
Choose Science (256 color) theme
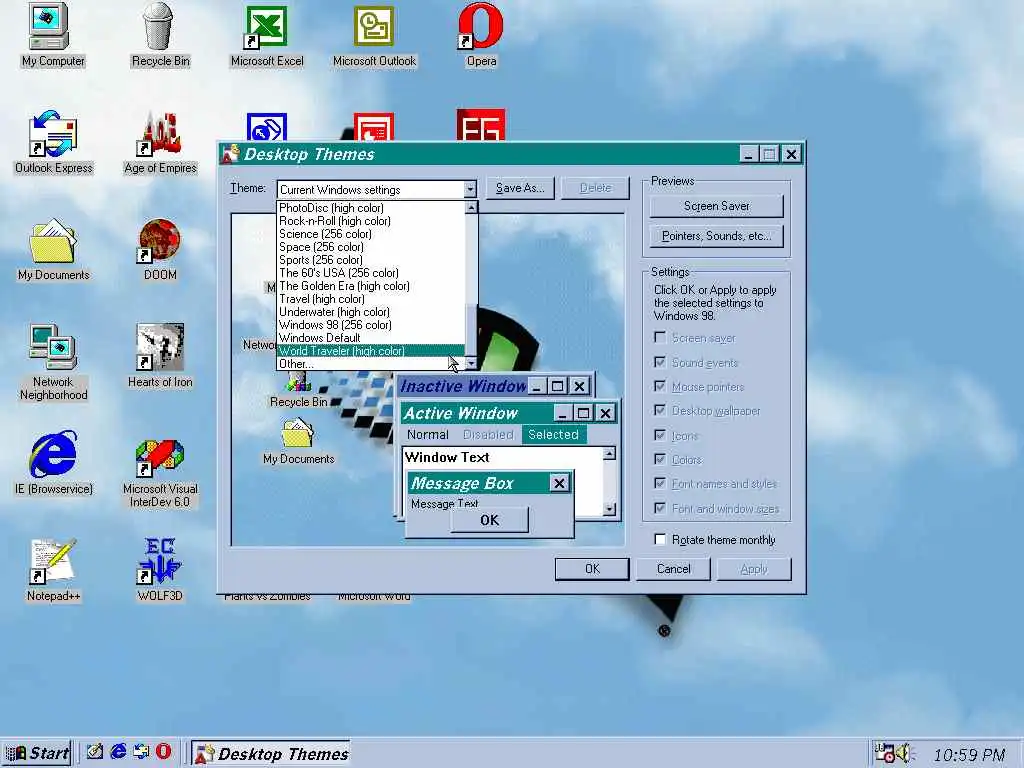[370, 234]
